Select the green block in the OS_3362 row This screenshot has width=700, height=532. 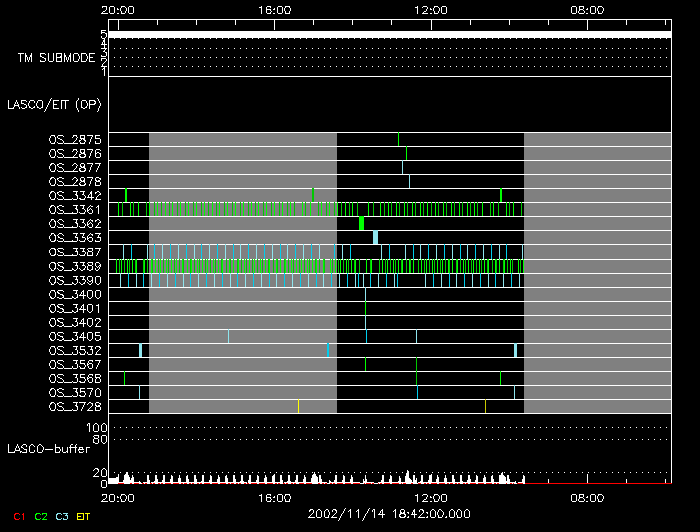pyautogui.click(x=361, y=224)
